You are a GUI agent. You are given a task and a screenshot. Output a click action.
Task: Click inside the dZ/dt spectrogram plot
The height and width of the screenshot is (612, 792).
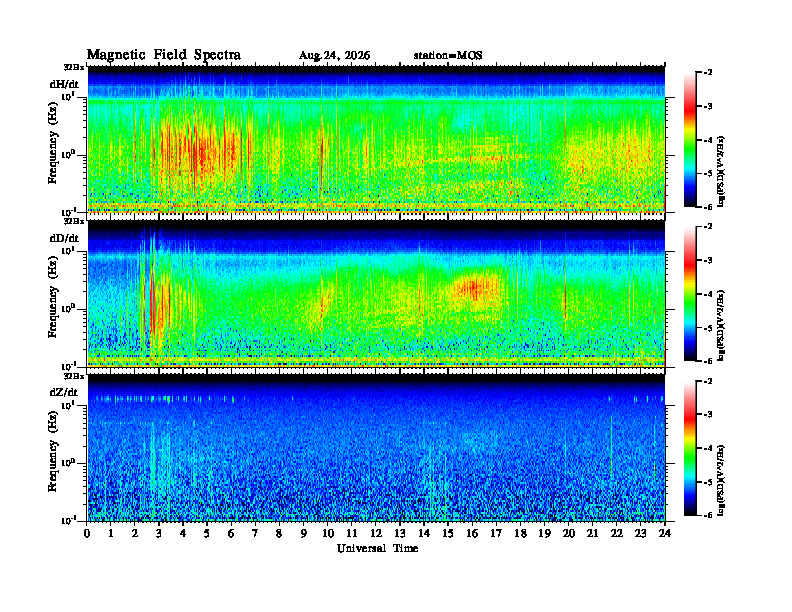376,448
